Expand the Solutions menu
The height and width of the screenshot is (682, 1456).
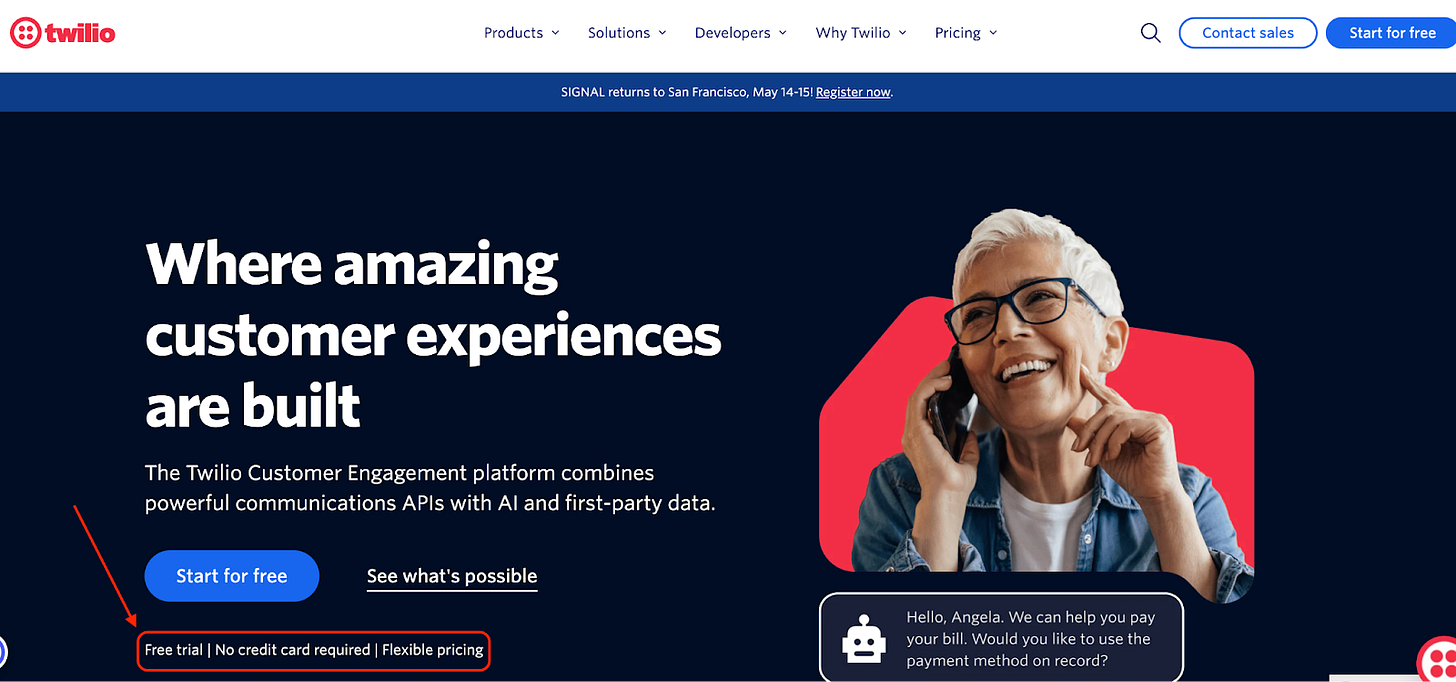tap(627, 33)
